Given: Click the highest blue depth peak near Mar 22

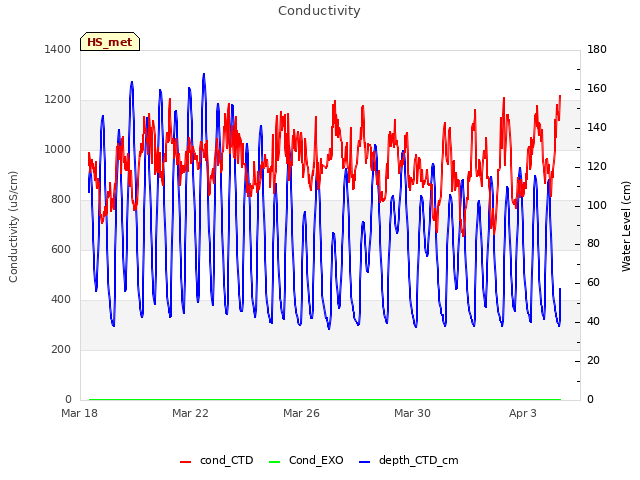Looking at the screenshot, I should (204, 74).
